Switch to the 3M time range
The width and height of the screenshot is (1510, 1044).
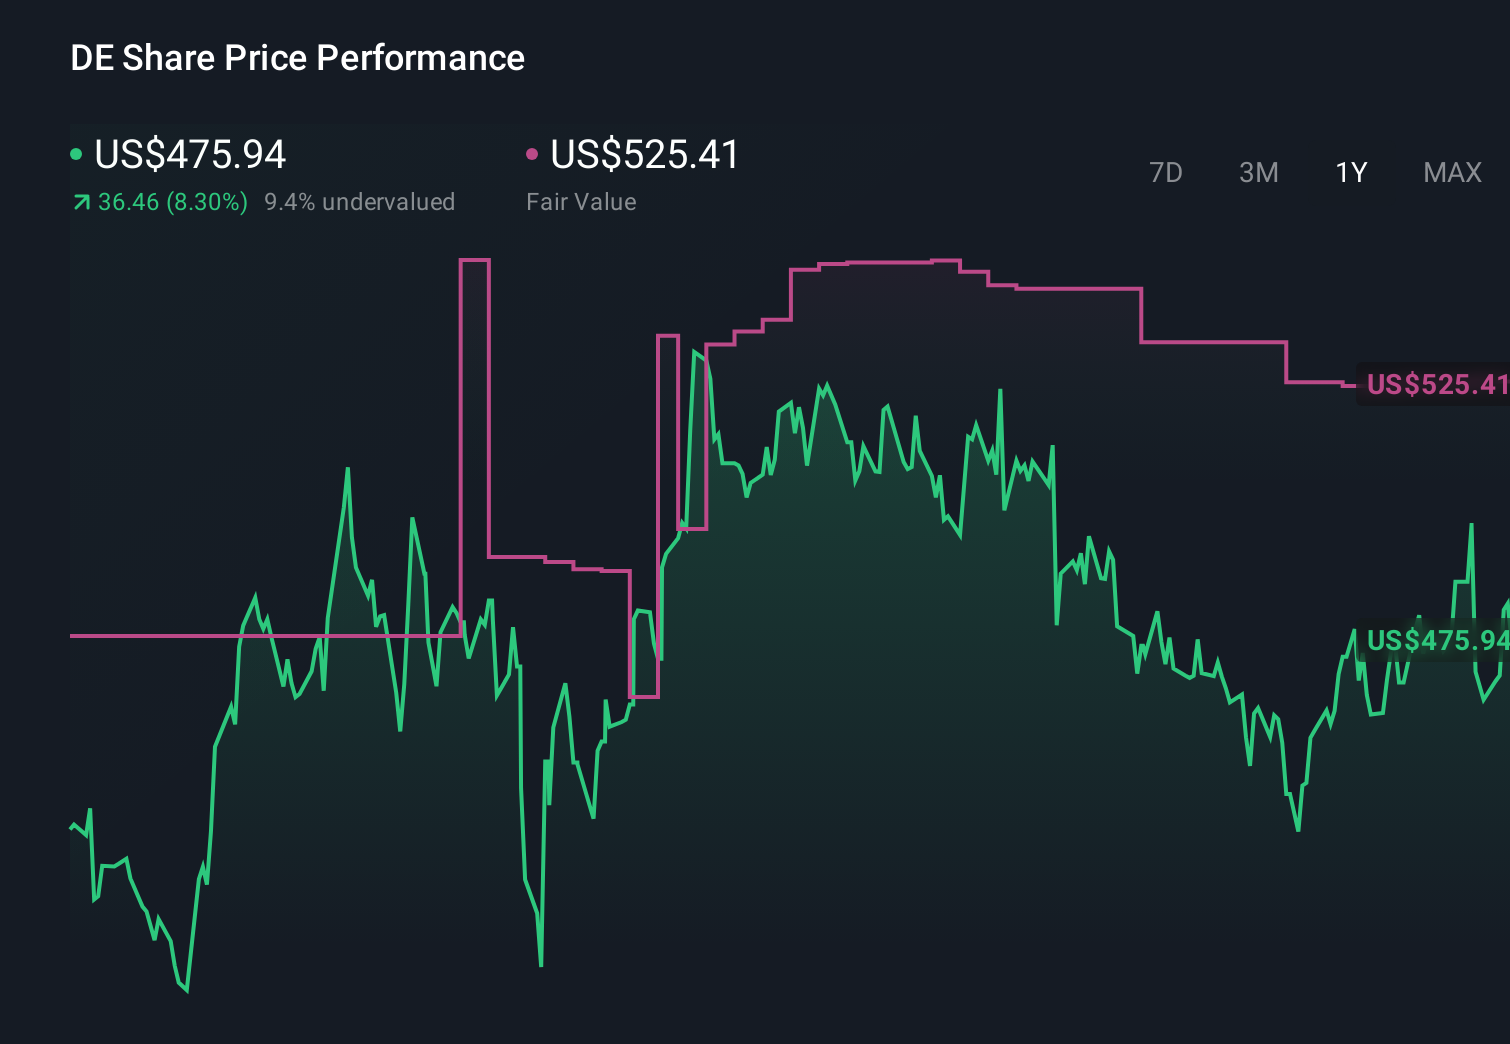(x=1258, y=172)
